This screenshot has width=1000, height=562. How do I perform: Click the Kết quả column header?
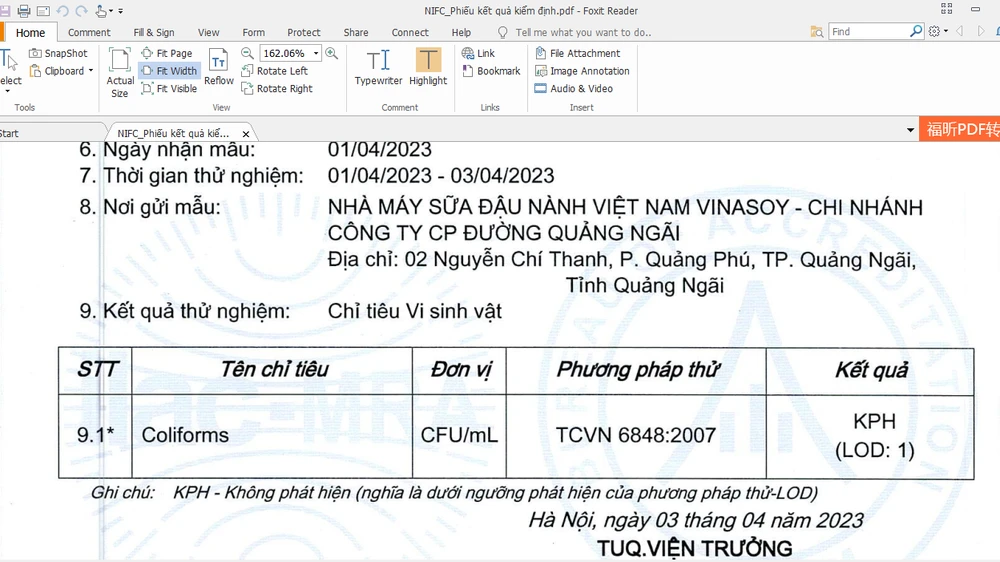pyautogui.click(x=871, y=371)
